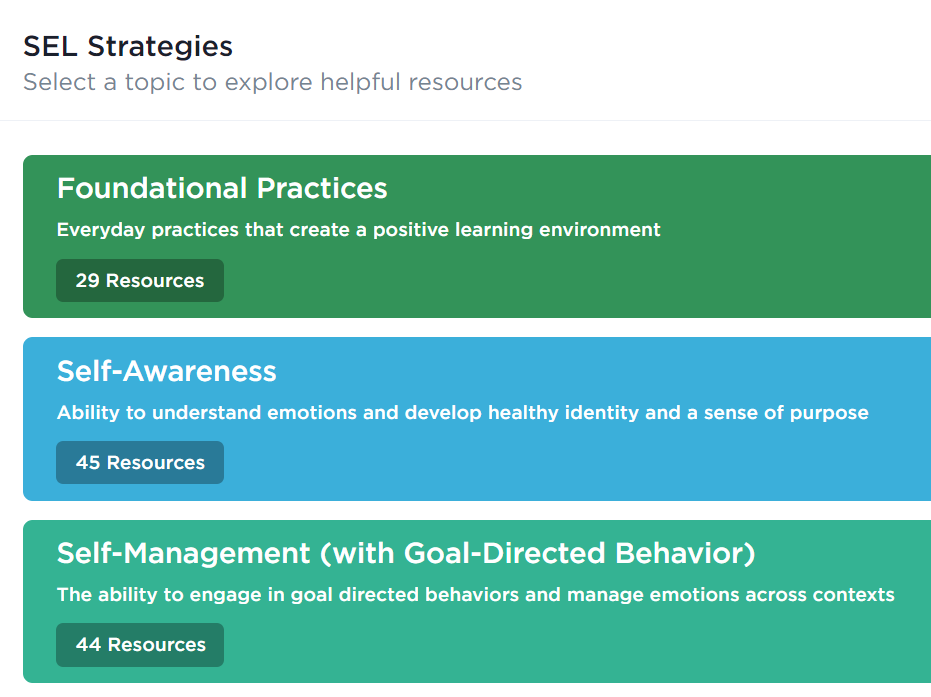Click white gap between Foundational Practices and Self-Awareness cards

(x=465, y=327)
